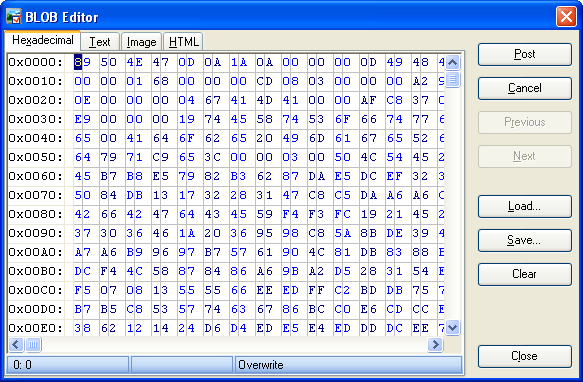Select byte 59 in row 0x0080
Viewport: 583px width, 382px height.
point(264,214)
